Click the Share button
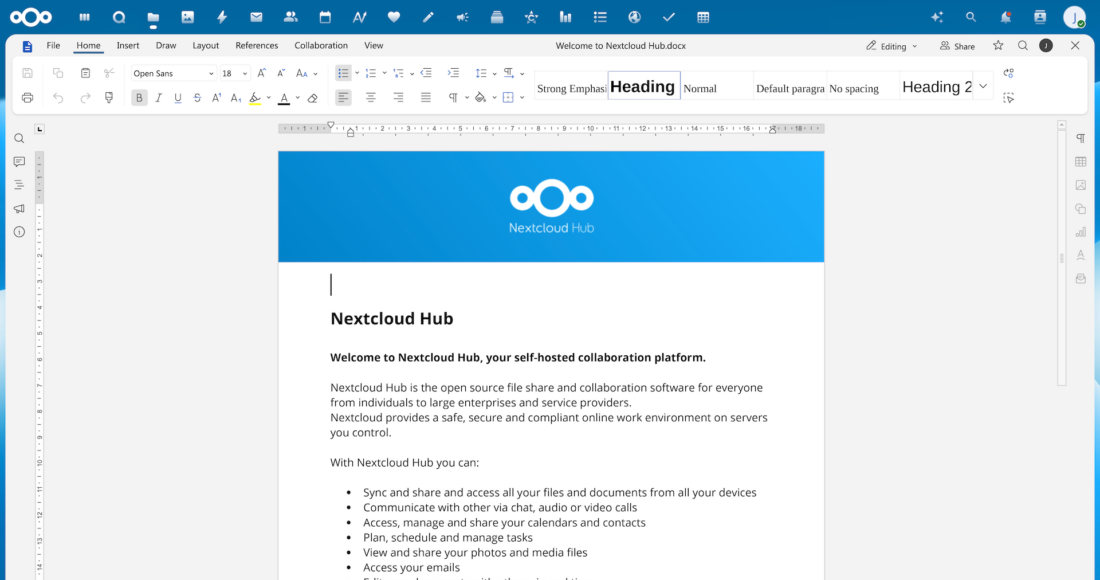Screen dimensions: 1100x580 coord(957,46)
